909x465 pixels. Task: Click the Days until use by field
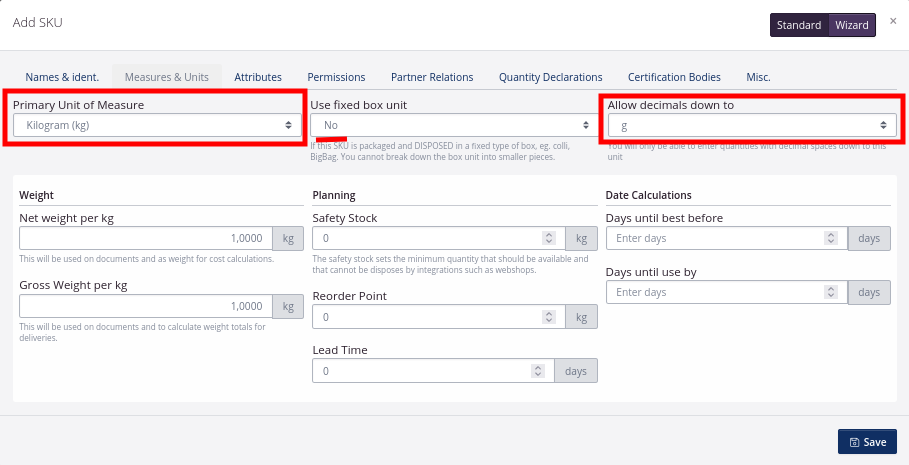click(717, 292)
